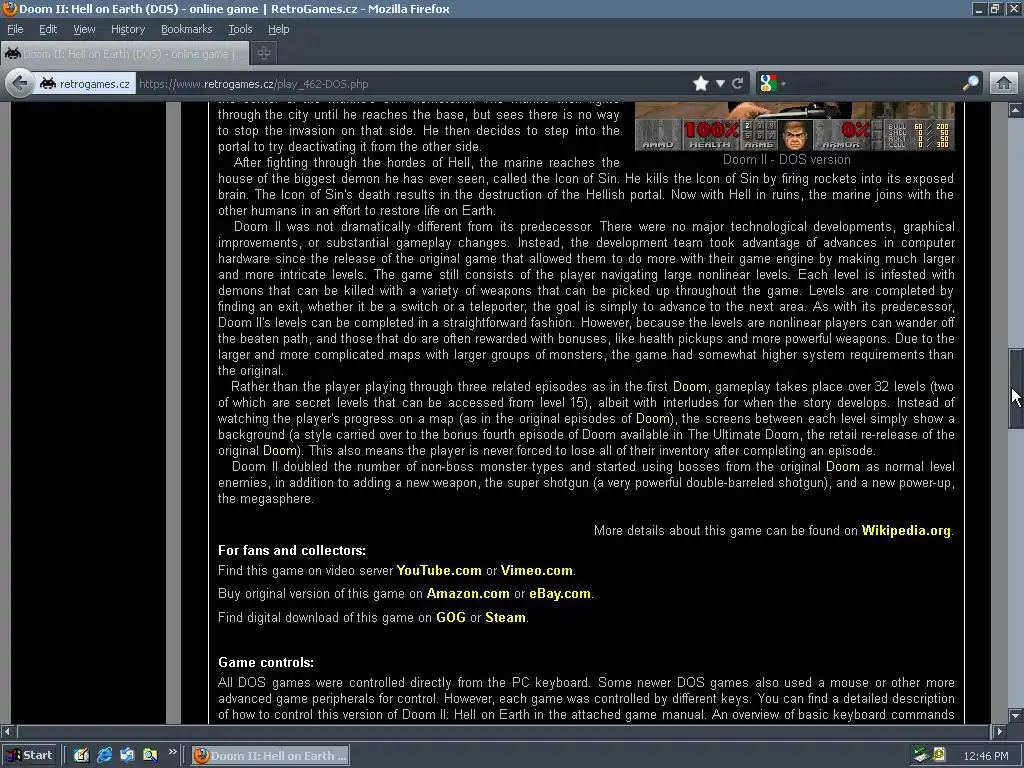This screenshot has height=768, width=1024.
Task: Click the vertical scrollbar down arrow
Action: pos(1015,715)
